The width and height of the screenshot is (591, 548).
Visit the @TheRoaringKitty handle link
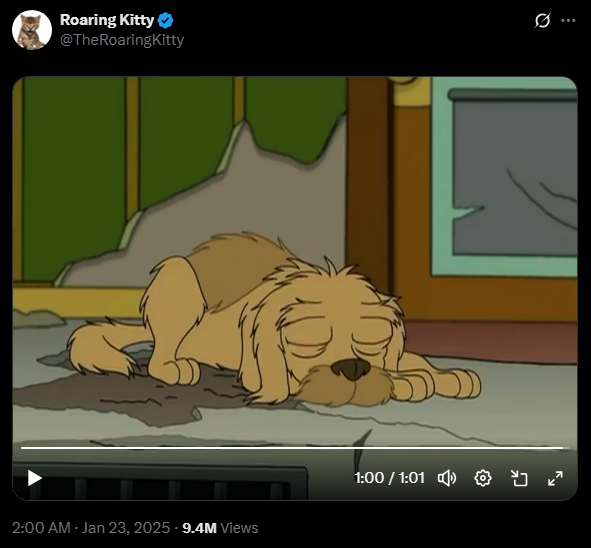click(122, 40)
